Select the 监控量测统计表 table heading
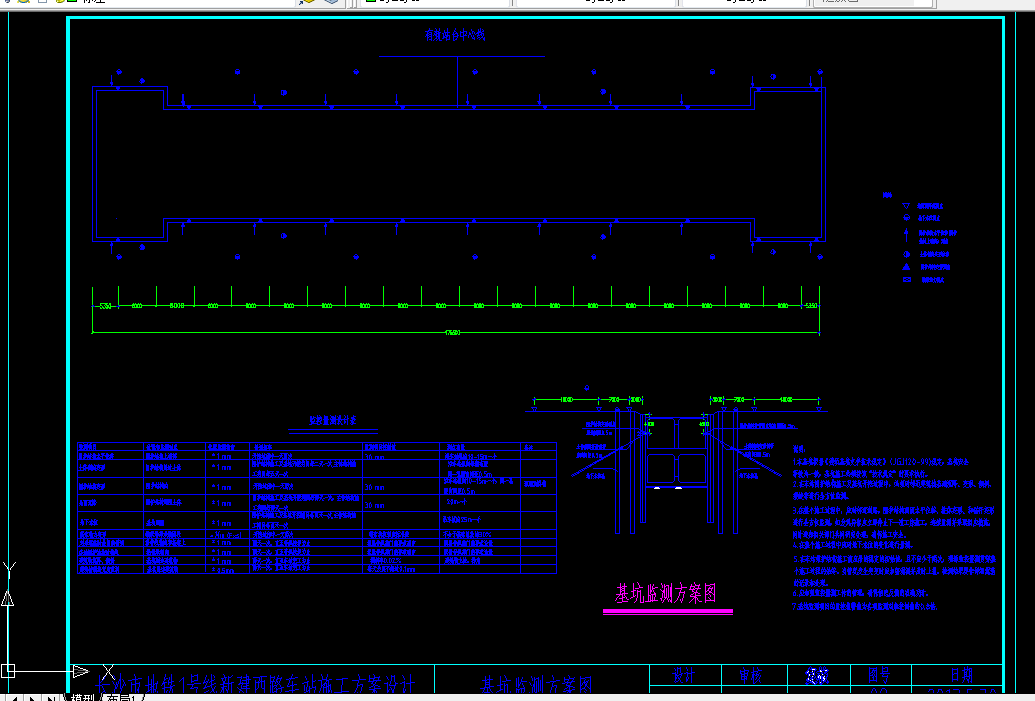 (333, 420)
